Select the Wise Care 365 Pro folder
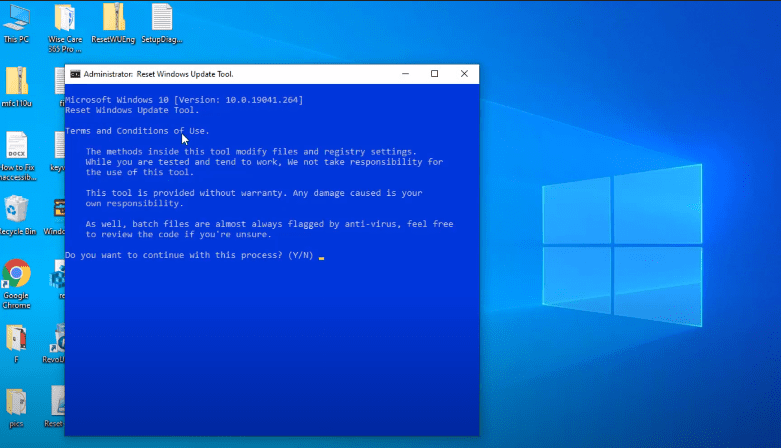Viewport: 781px width, 448px height. coord(65,28)
